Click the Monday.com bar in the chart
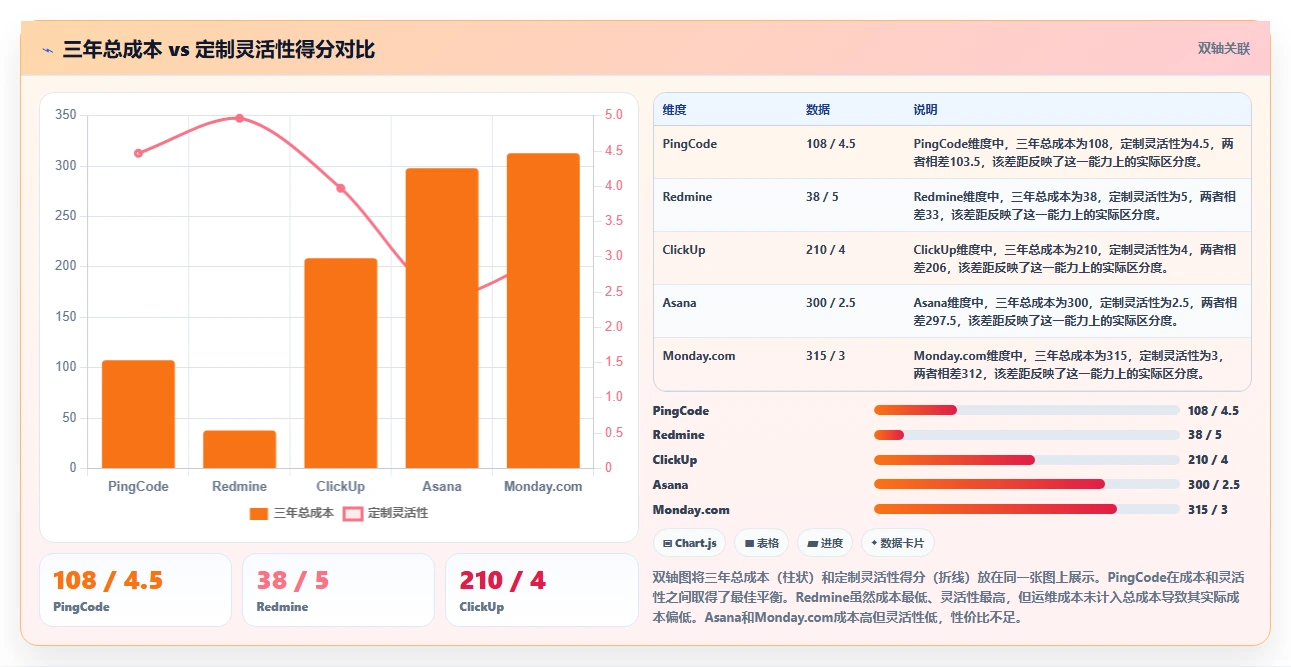The image size is (1291, 667). coord(543,310)
